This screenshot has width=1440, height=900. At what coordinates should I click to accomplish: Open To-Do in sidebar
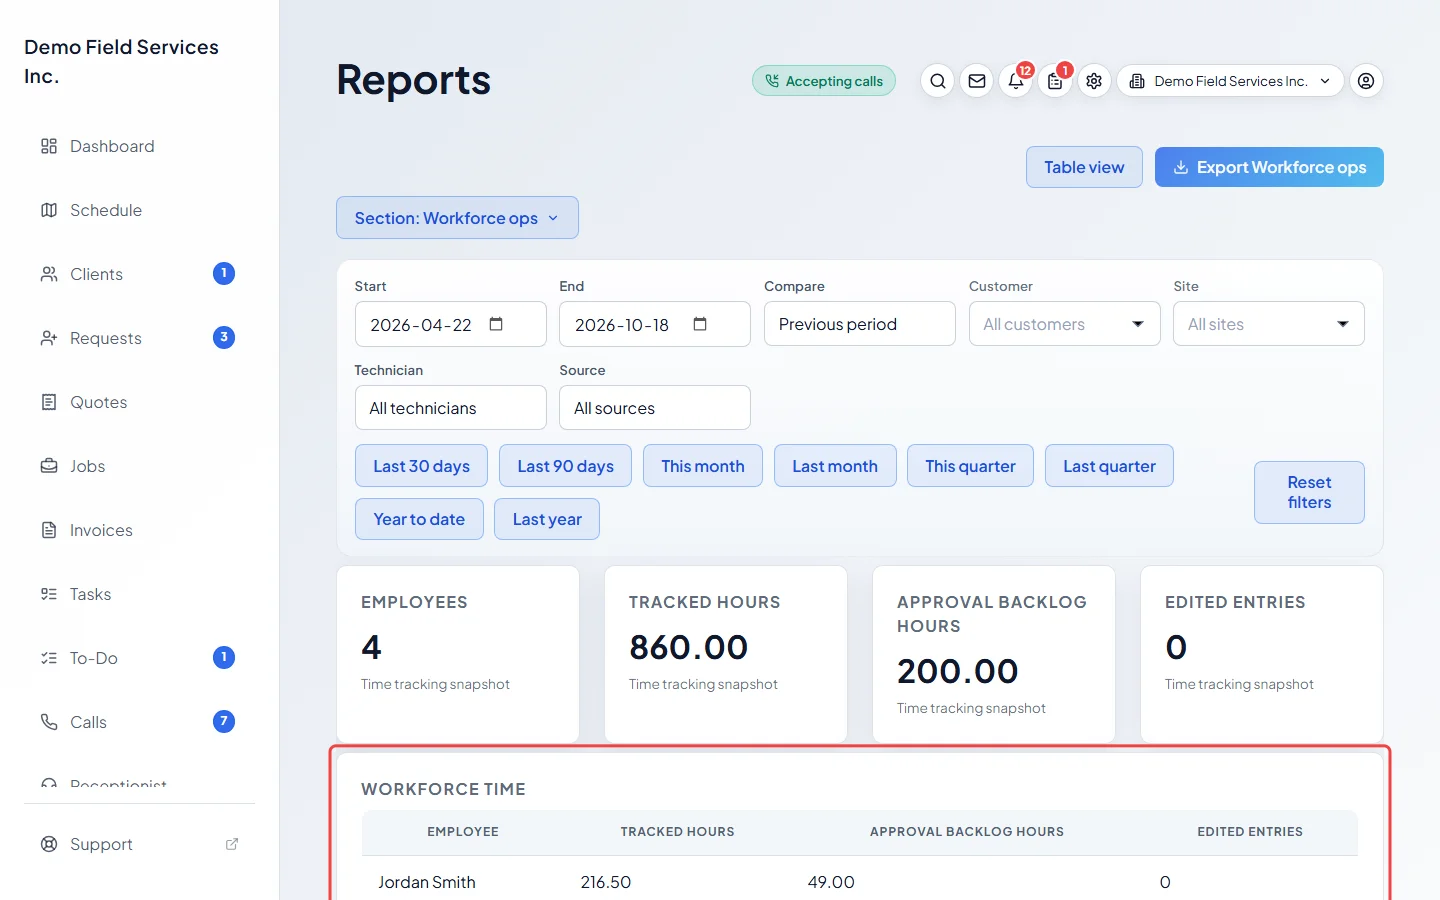[140, 658]
